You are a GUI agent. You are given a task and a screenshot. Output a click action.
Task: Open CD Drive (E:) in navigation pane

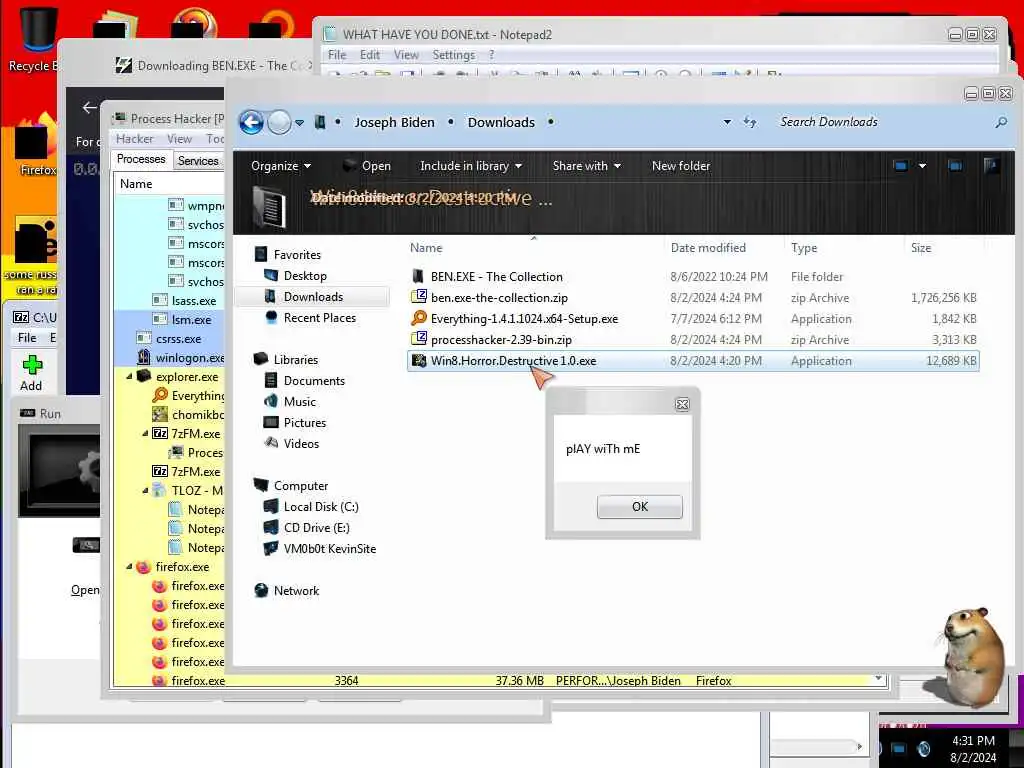coord(316,528)
